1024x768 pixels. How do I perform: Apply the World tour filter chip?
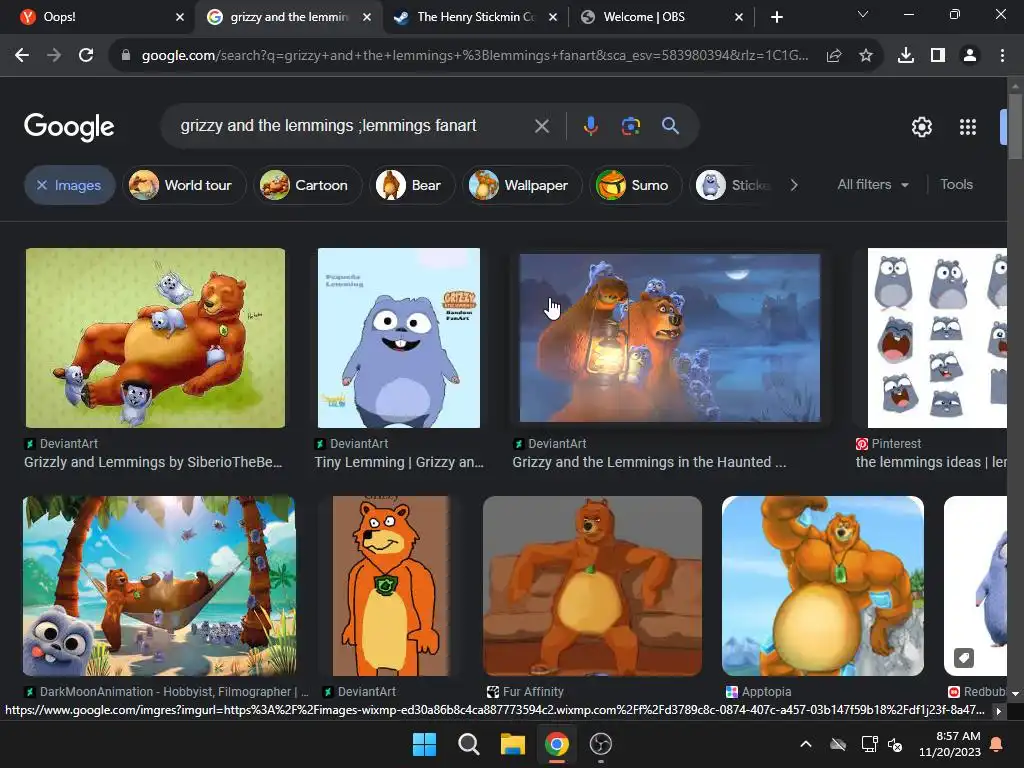click(184, 185)
